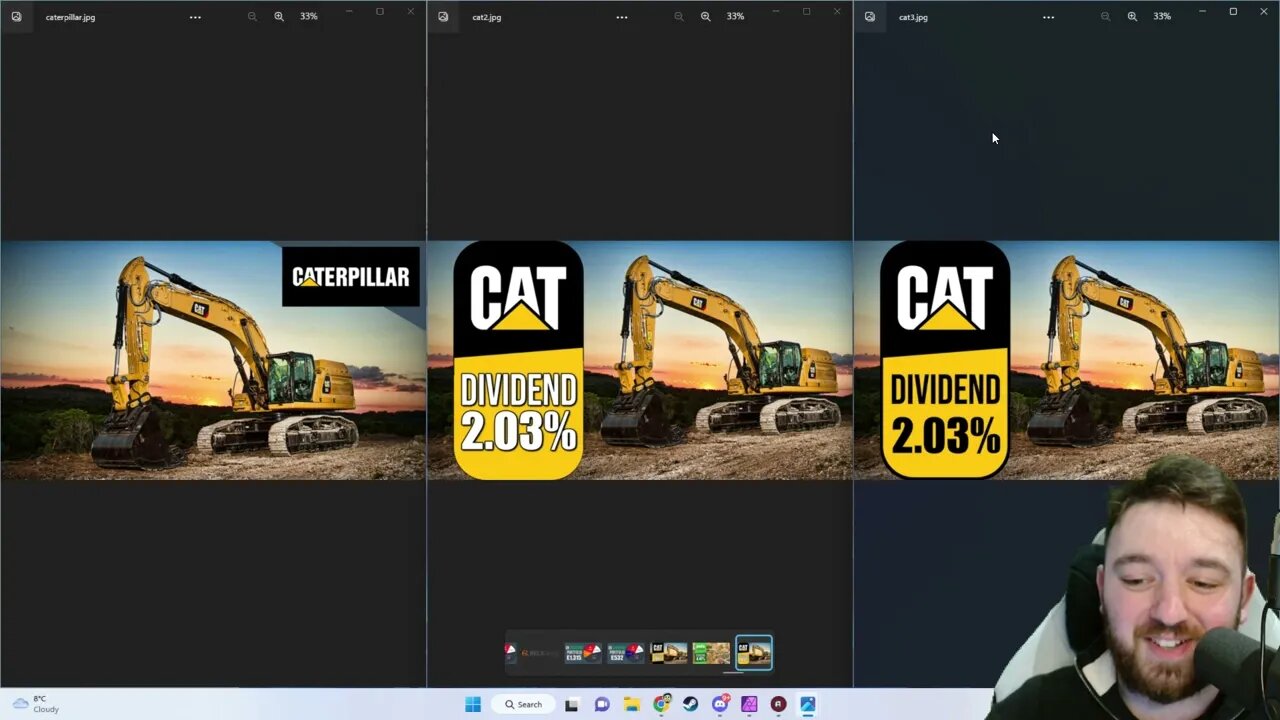Click the Photos app icon in cat3.jpg window
The image size is (1280, 720).
pyautogui.click(x=870, y=16)
